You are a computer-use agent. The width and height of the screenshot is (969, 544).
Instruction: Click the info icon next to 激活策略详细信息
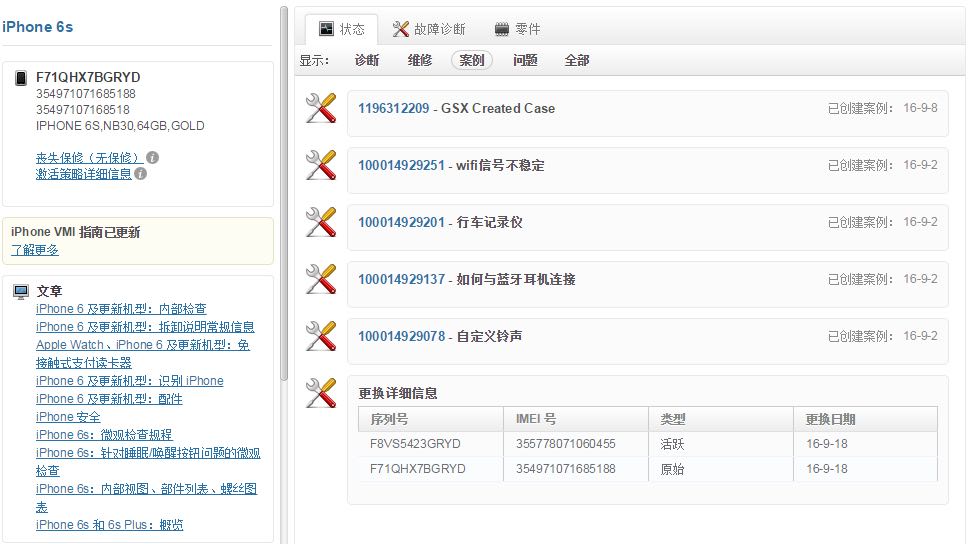[x=141, y=174]
